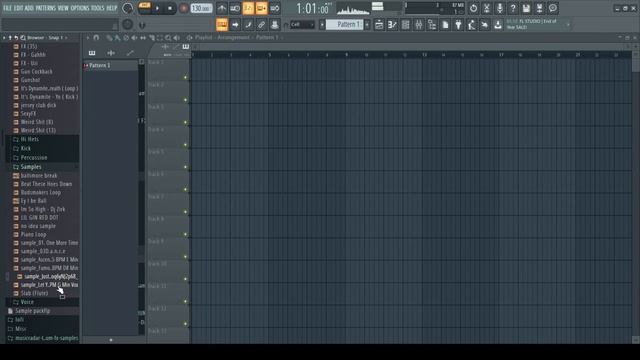Viewport: 640px width, 360px height.
Task: Open the piano roll view
Action: (x=392, y=25)
